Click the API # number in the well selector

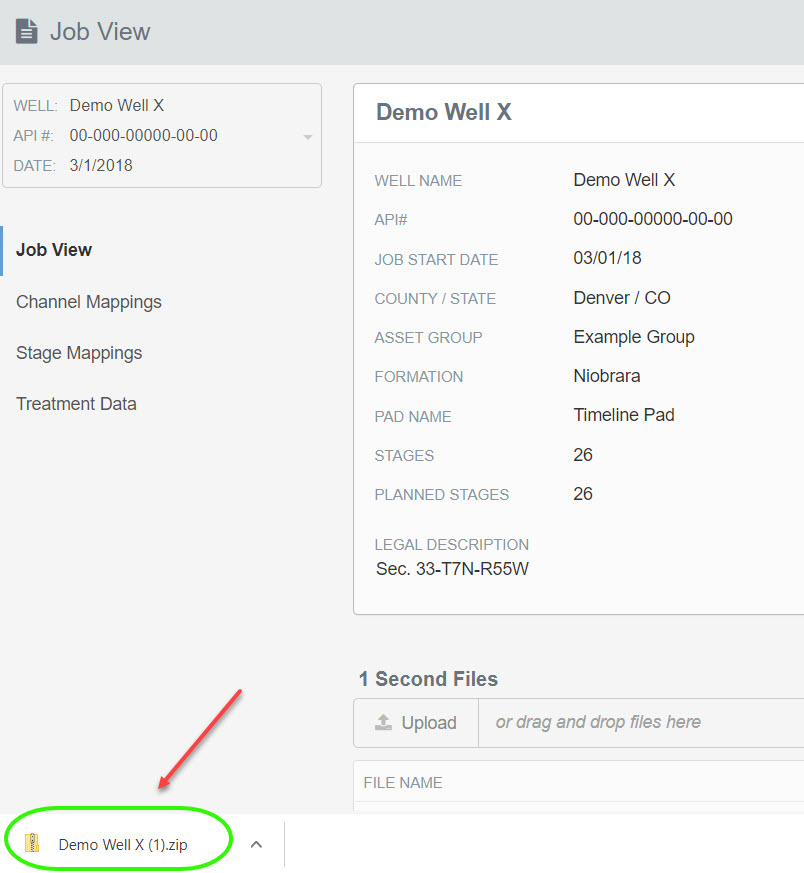click(x=143, y=135)
